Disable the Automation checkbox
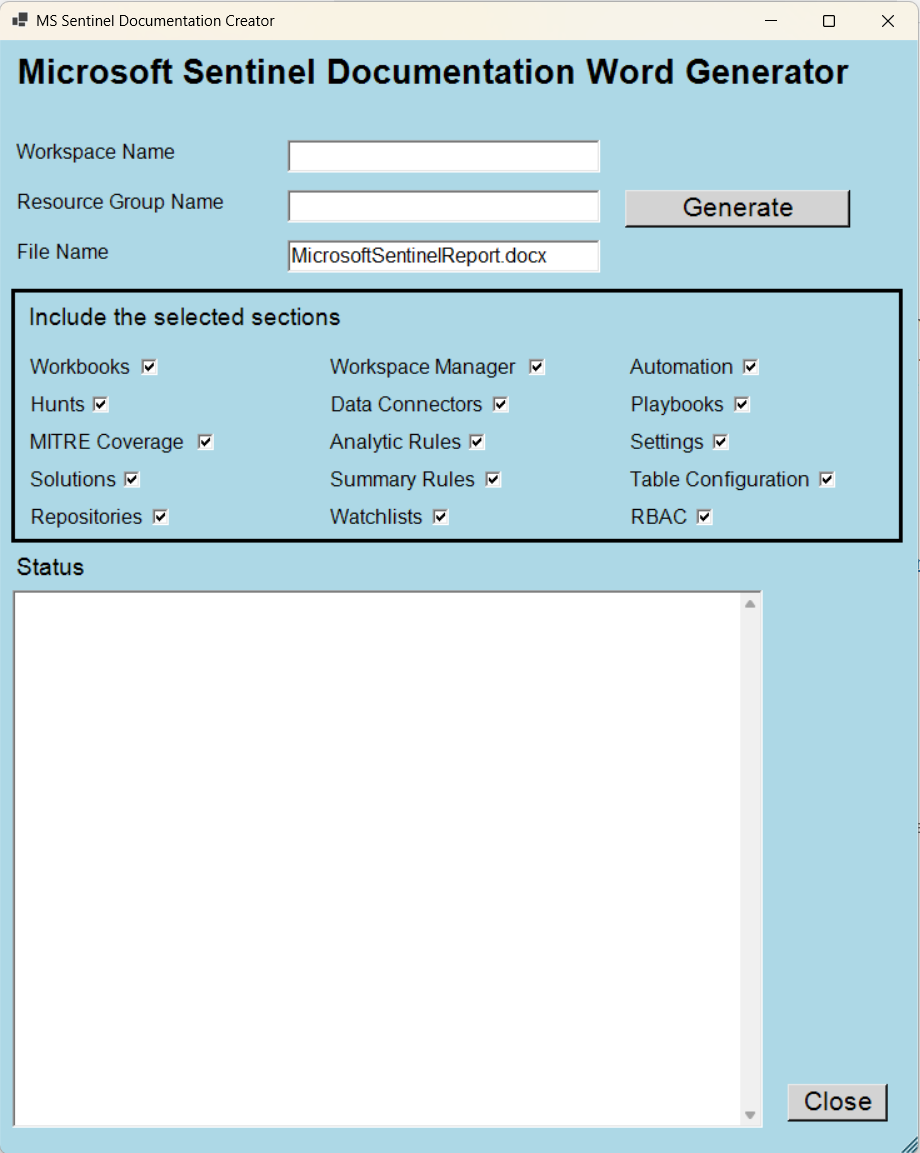This screenshot has height=1153, width=920. [750, 367]
